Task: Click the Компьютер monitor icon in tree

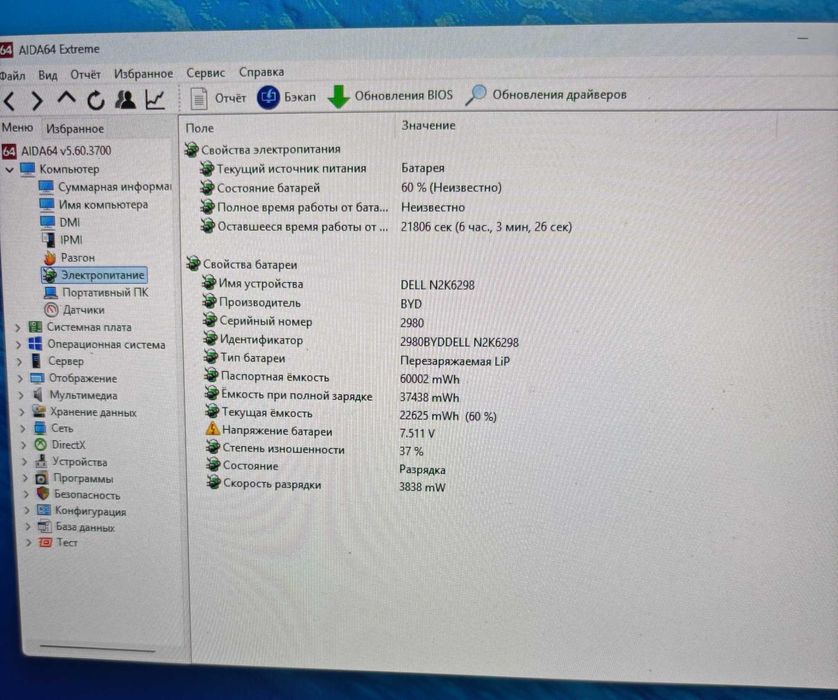Action: coord(28,169)
